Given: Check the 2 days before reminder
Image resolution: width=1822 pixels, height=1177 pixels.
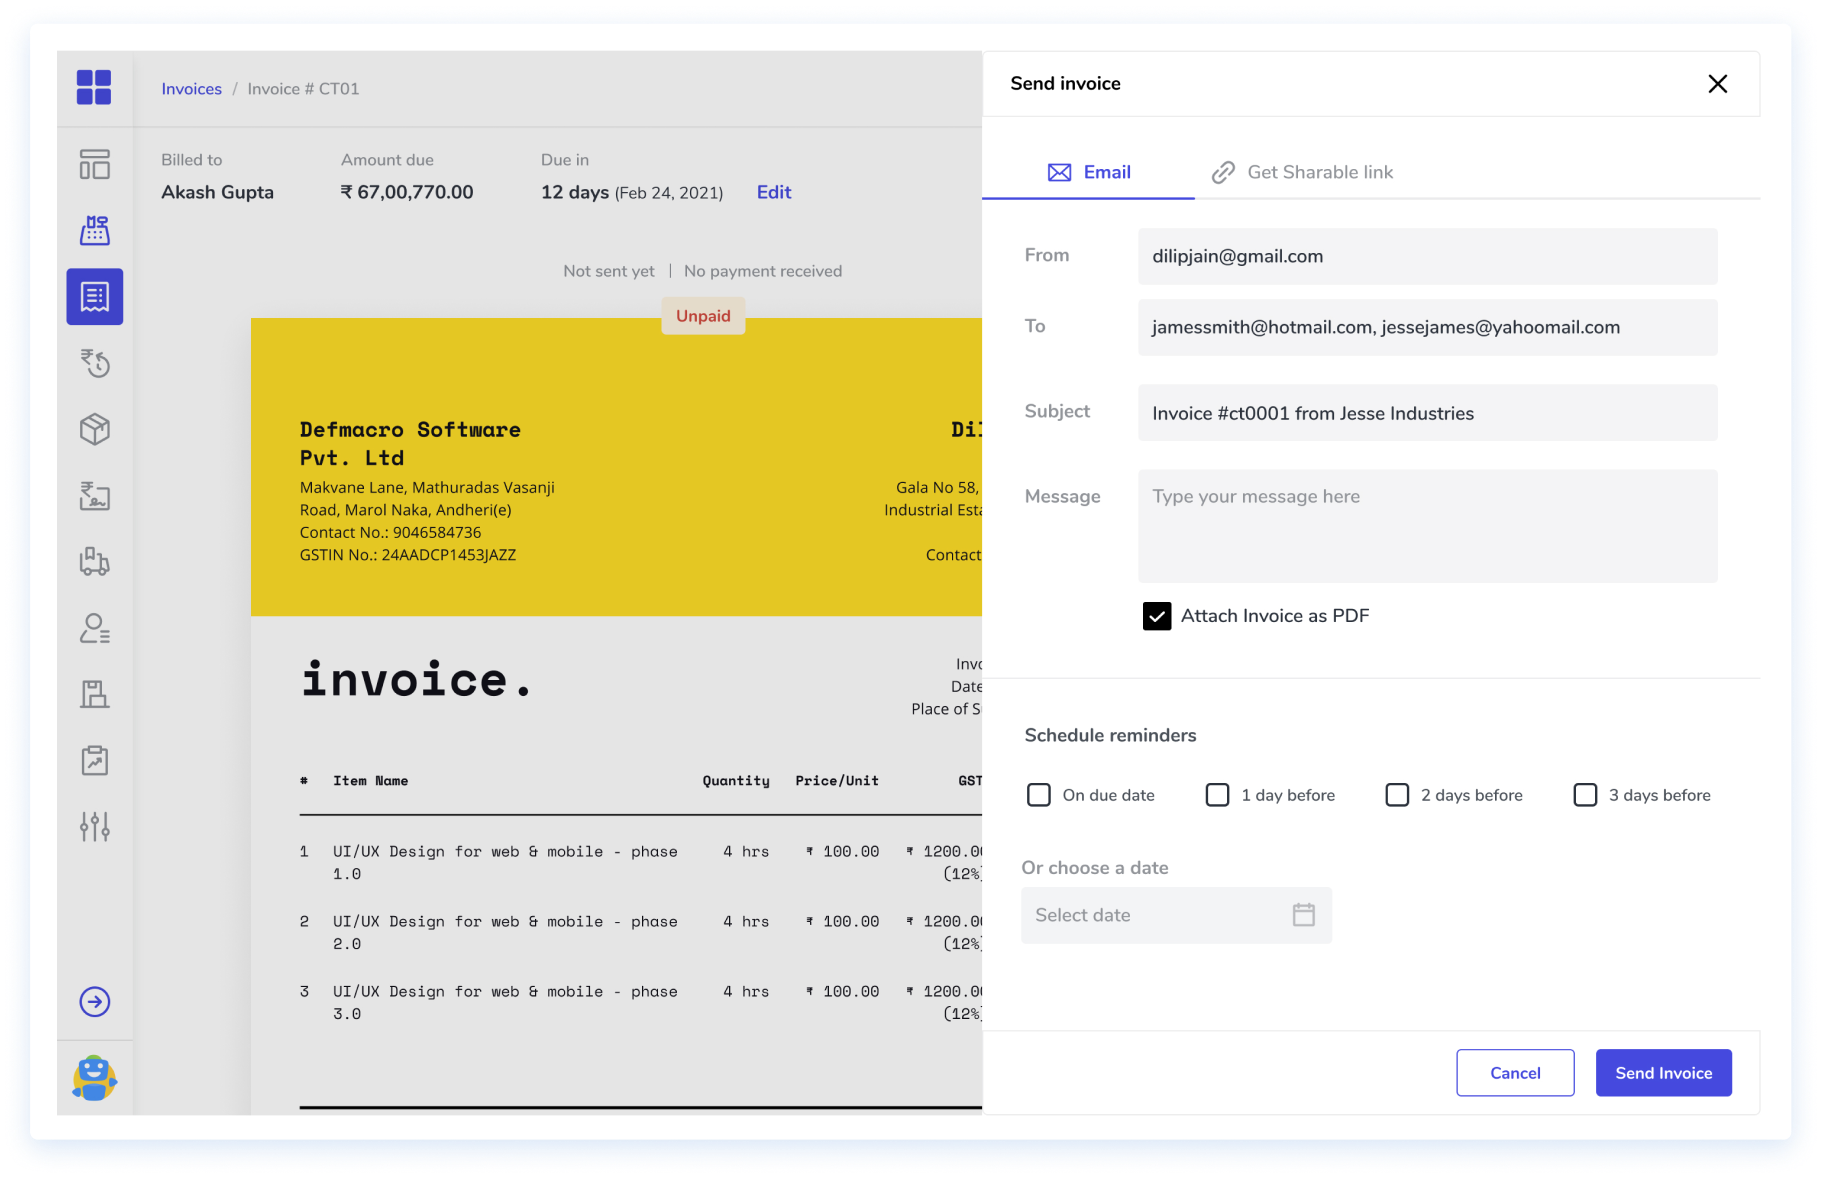Looking at the screenshot, I should pyautogui.click(x=1397, y=795).
